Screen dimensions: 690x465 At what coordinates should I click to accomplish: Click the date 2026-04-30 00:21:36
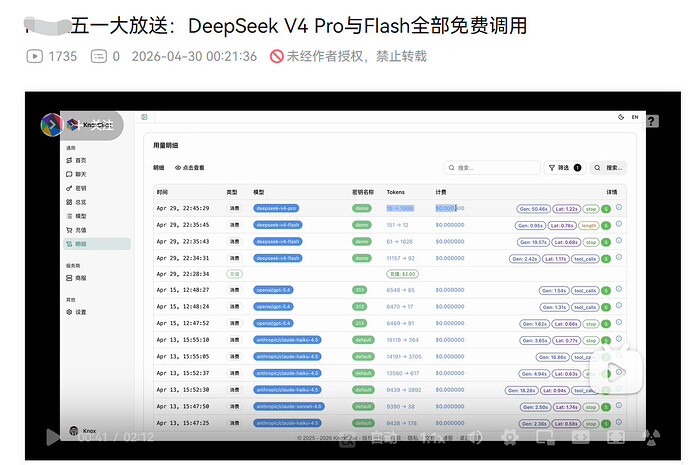coord(194,56)
